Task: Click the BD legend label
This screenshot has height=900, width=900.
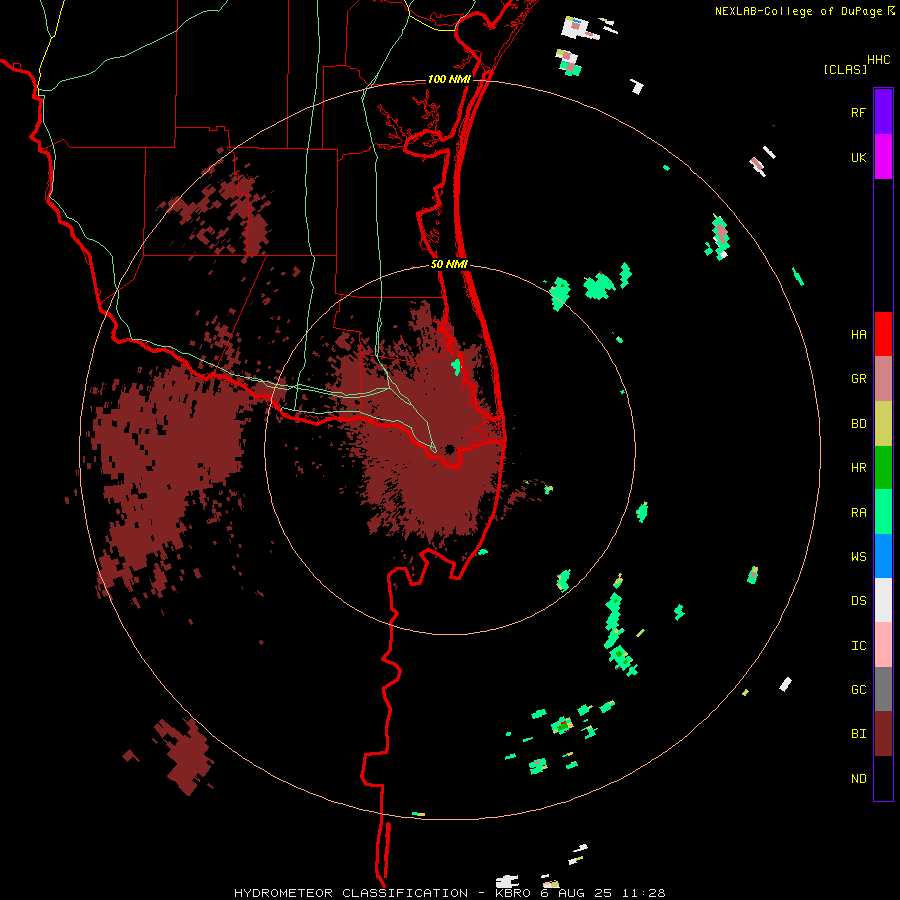Action: (858, 424)
